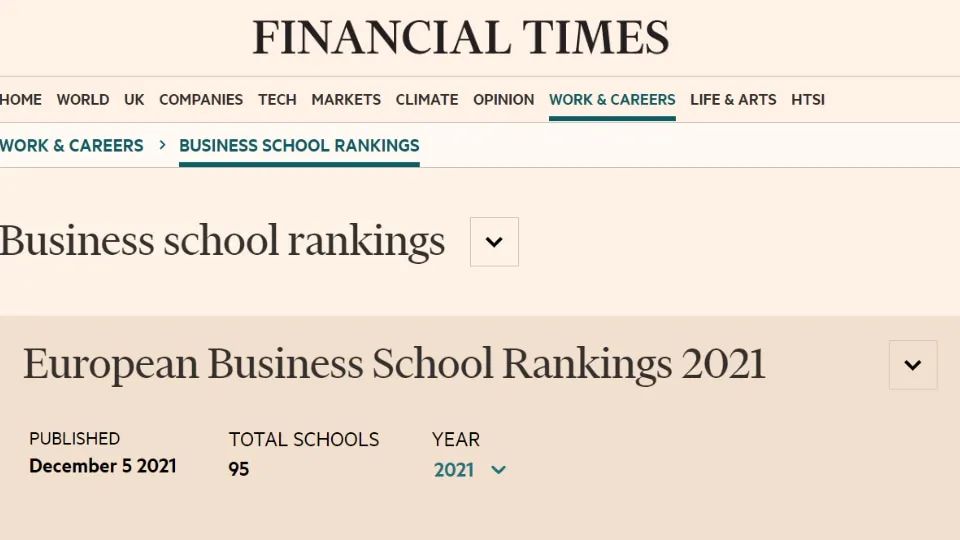Screen dimensions: 960x540
Task: Go to the Home section
Action: coord(21,99)
